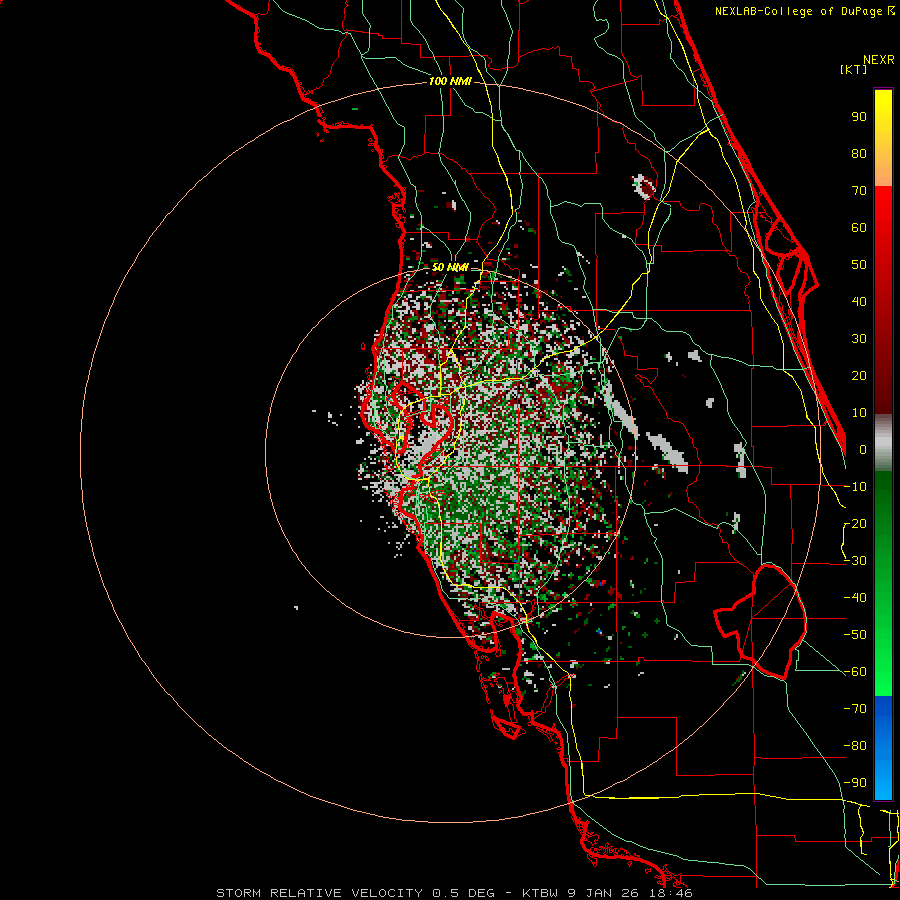Screen dimensions: 900x900
Task: Click the bright green segment of color bar
Action: point(883,660)
